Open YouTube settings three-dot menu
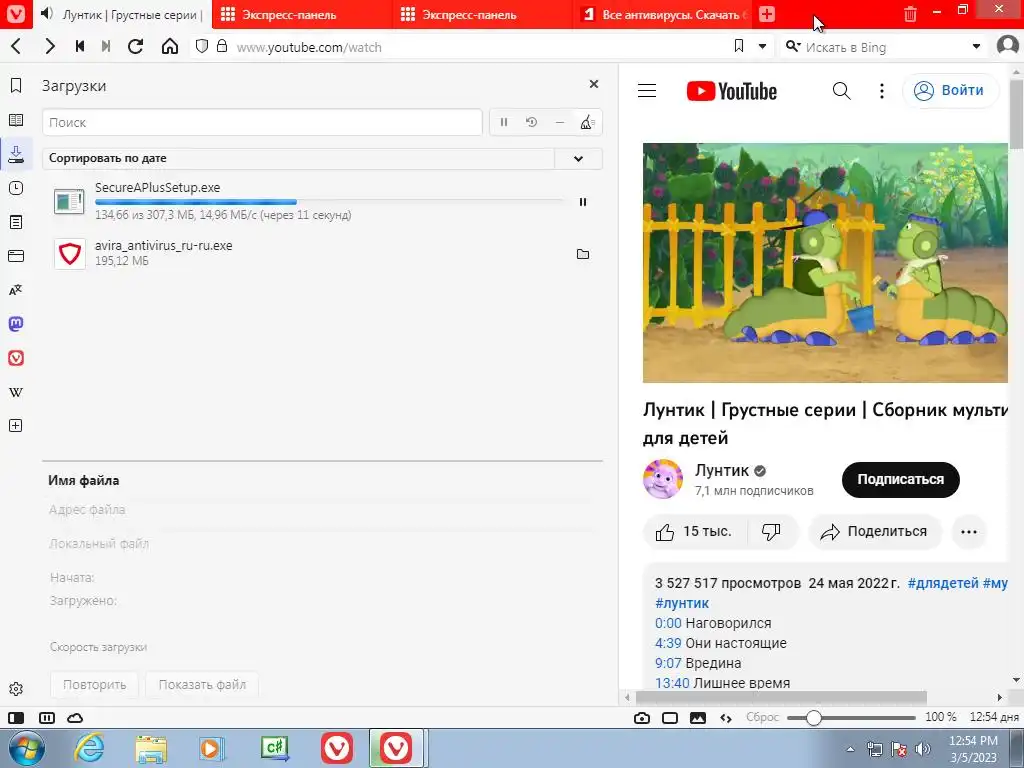 882,91
